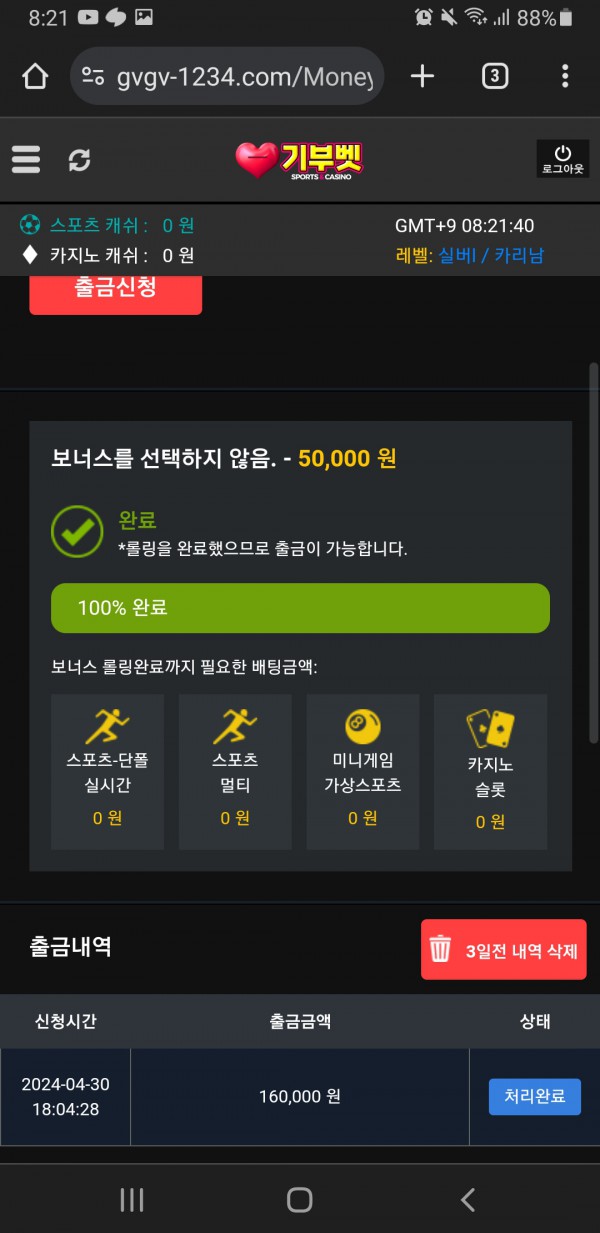This screenshot has height=1233, width=600.
Task: Tap the refresh arrows icon
Action: (x=79, y=159)
